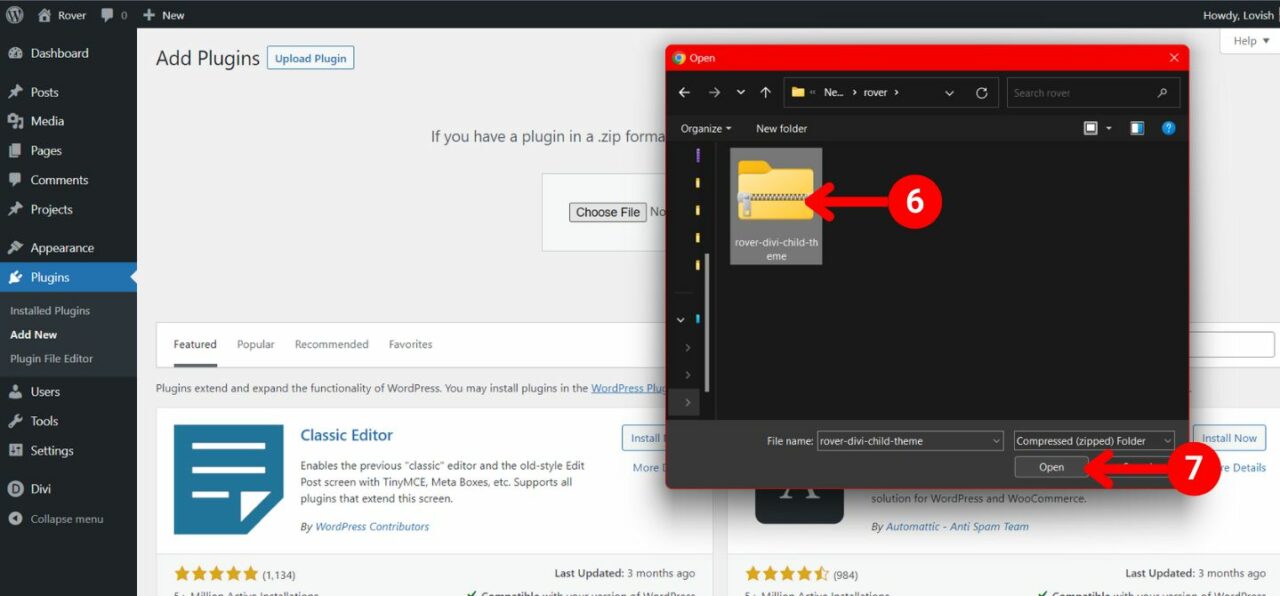Image resolution: width=1280 pixels, height=596 pixels.
Task: Click the WordPress logo icon
Action: pos(15,15)
